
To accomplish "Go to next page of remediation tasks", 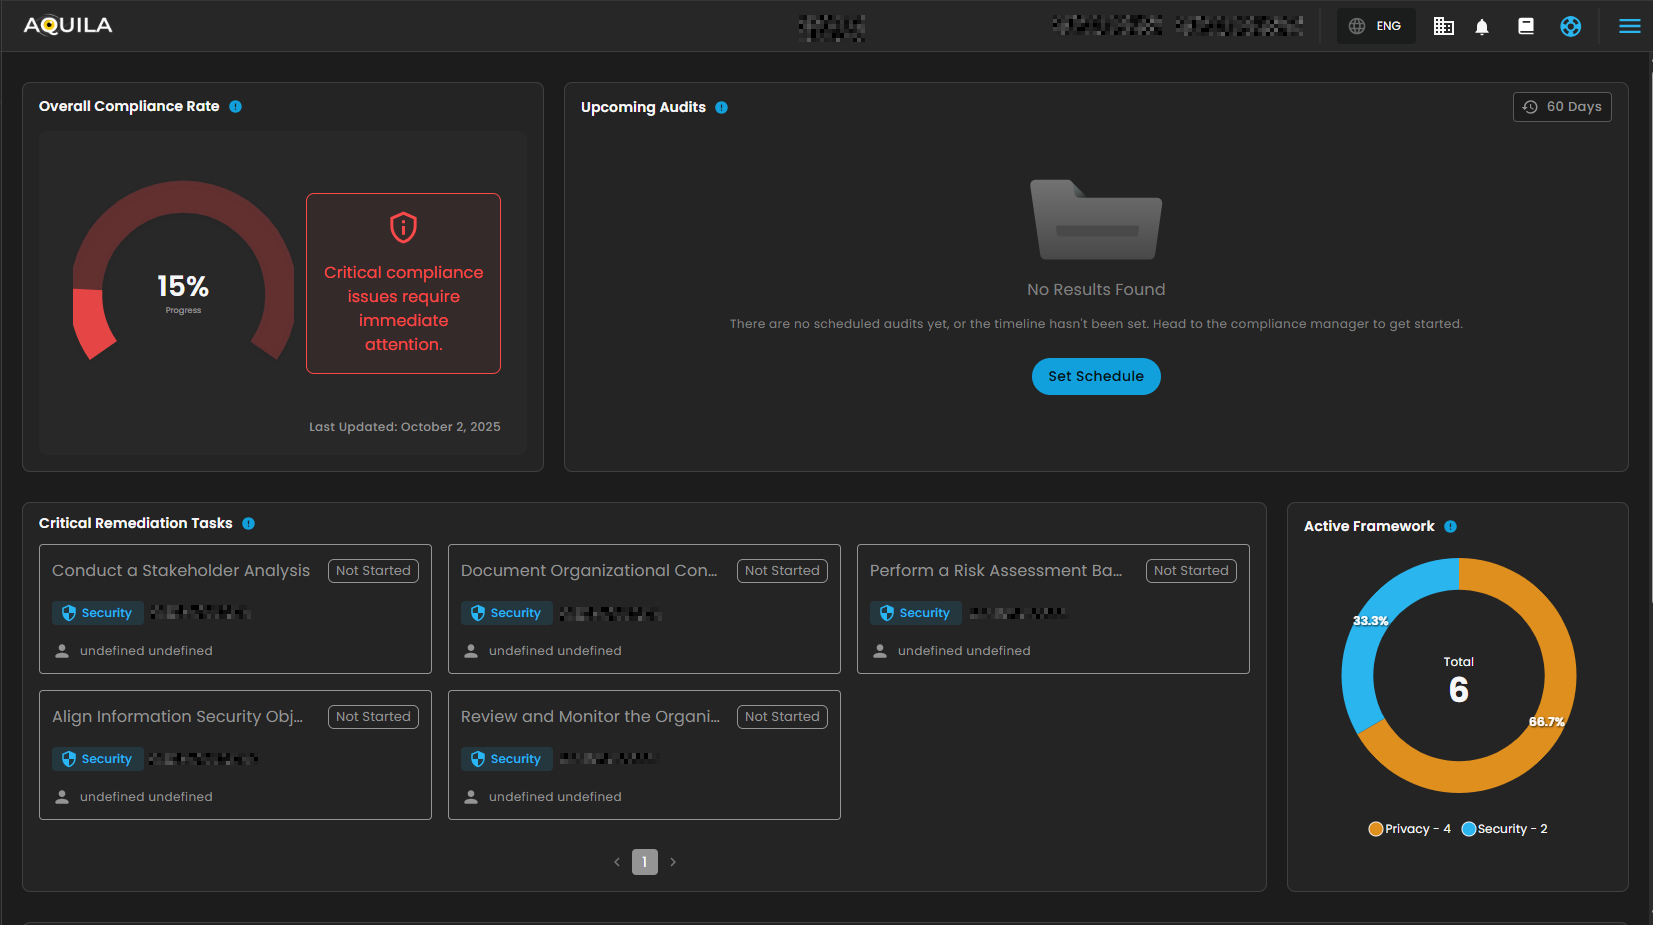I will coord(673,862).
